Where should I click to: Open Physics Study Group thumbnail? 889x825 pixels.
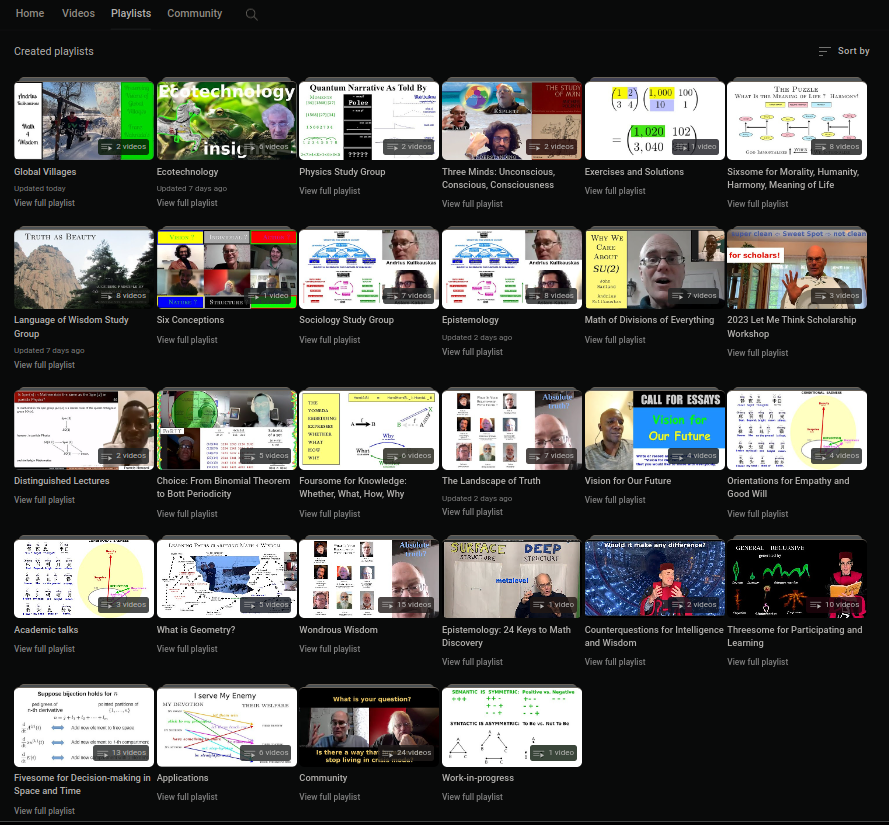(369, 121)
